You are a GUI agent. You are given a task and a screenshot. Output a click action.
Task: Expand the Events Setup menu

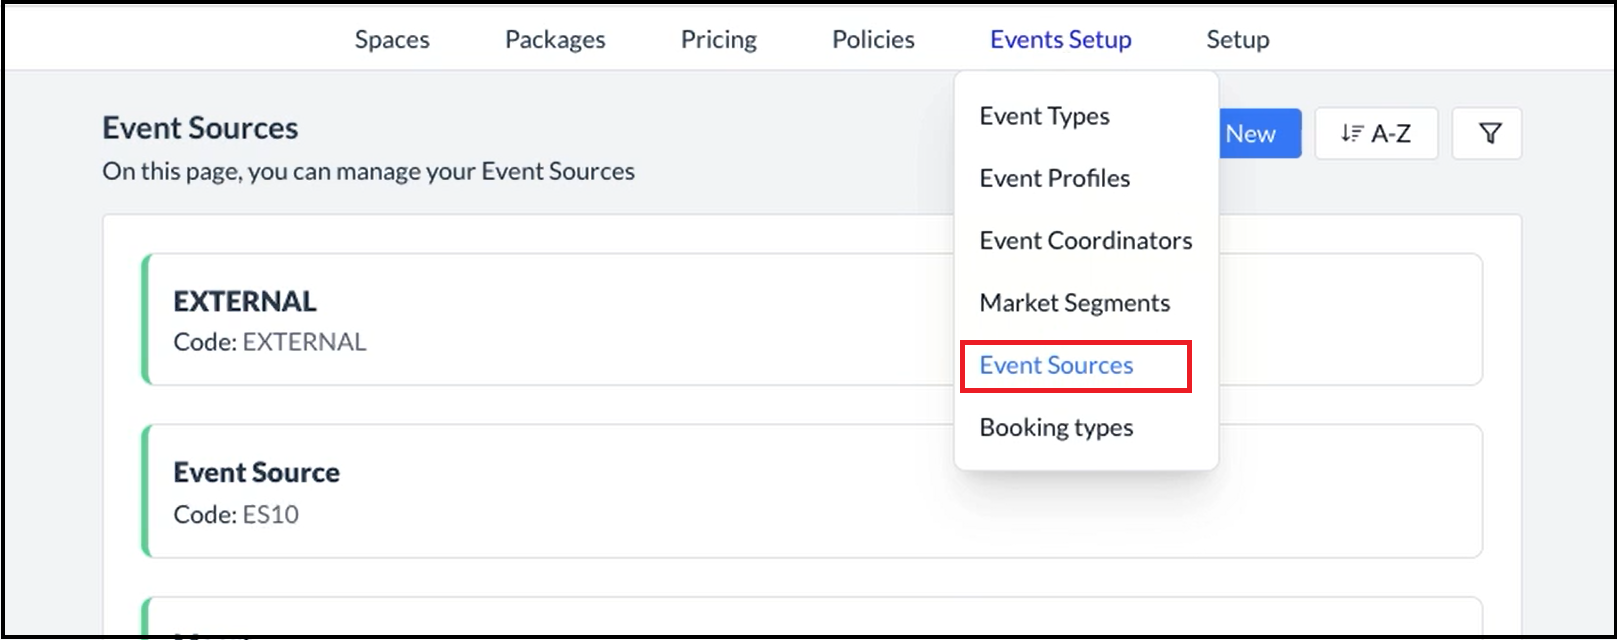tap(1060, 40)
